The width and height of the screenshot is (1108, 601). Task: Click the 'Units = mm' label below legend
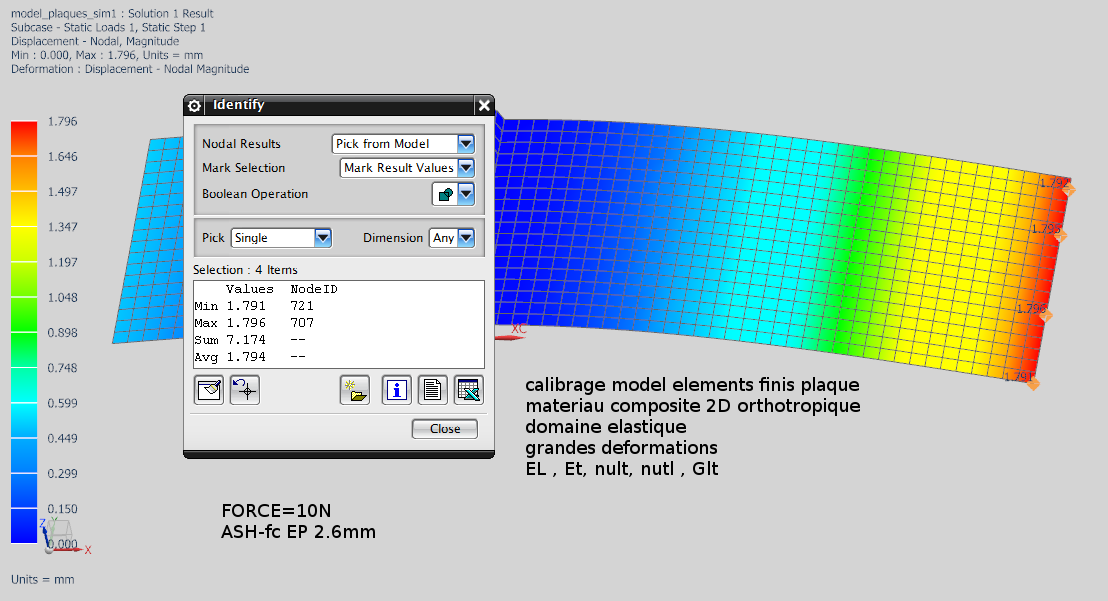[42, 579]
